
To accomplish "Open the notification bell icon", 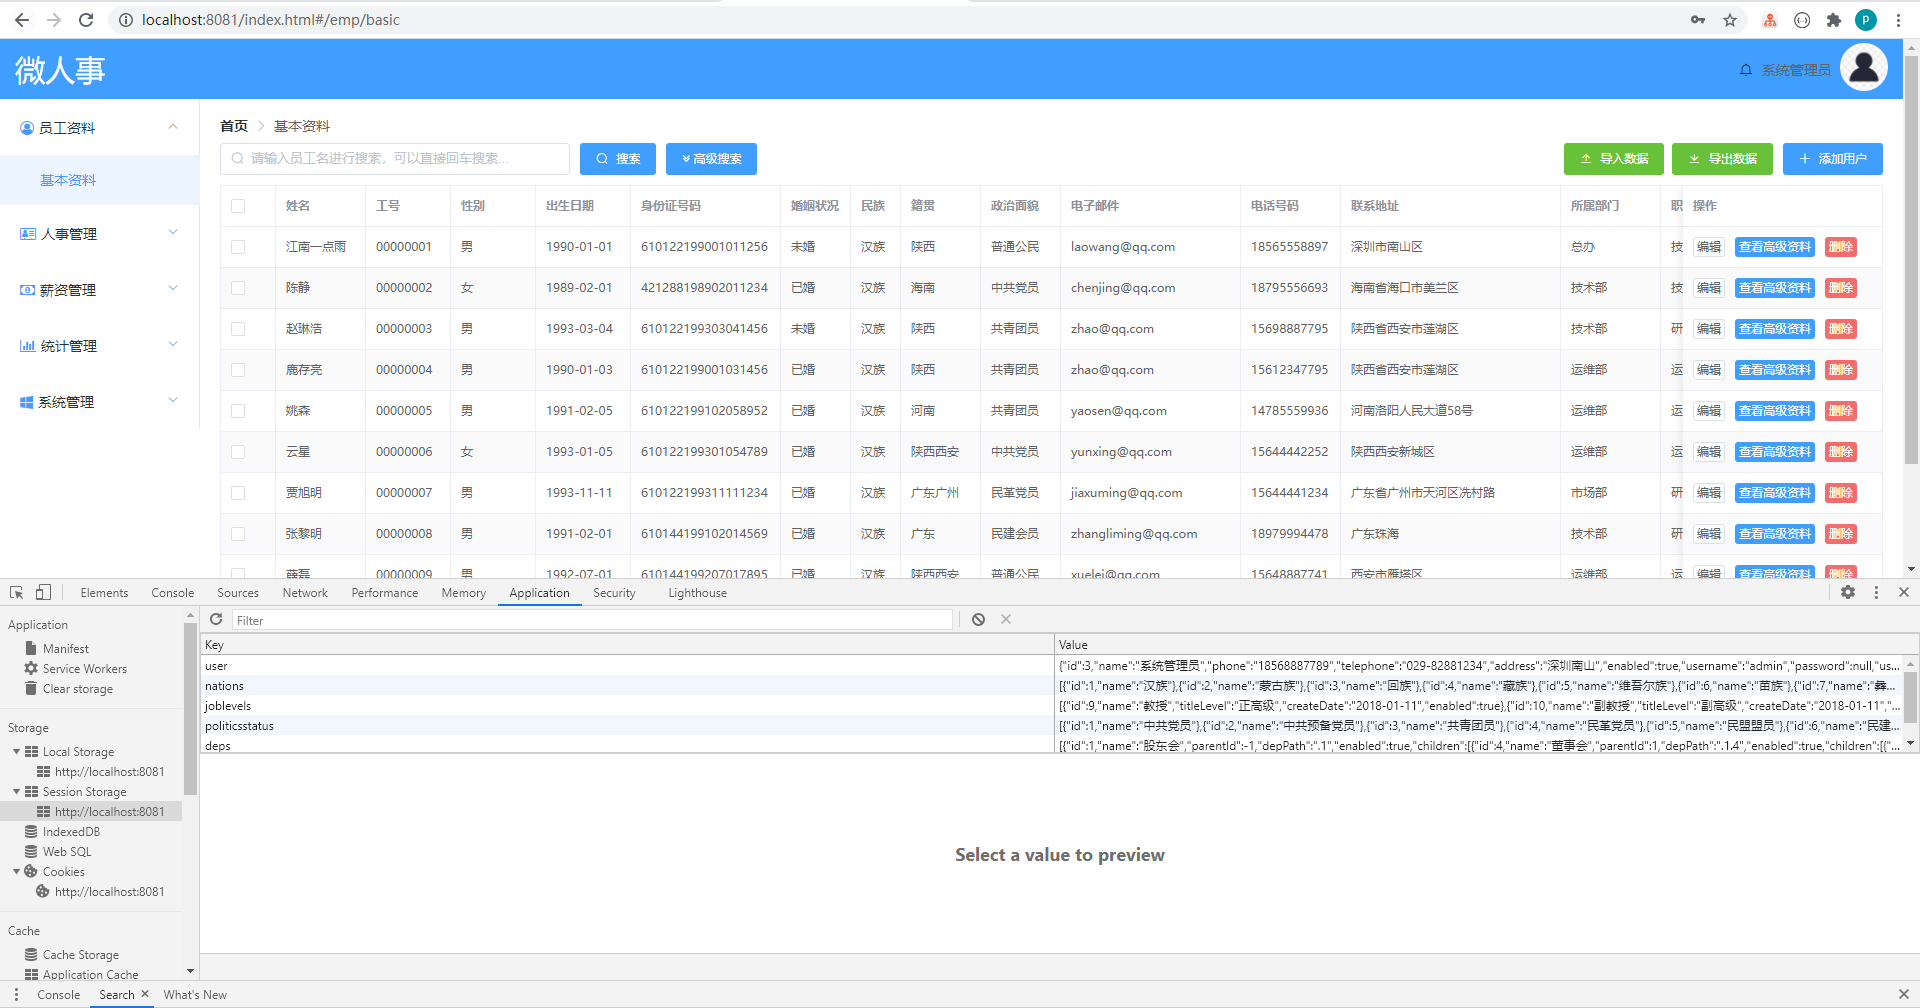I will pos(1746,69).
